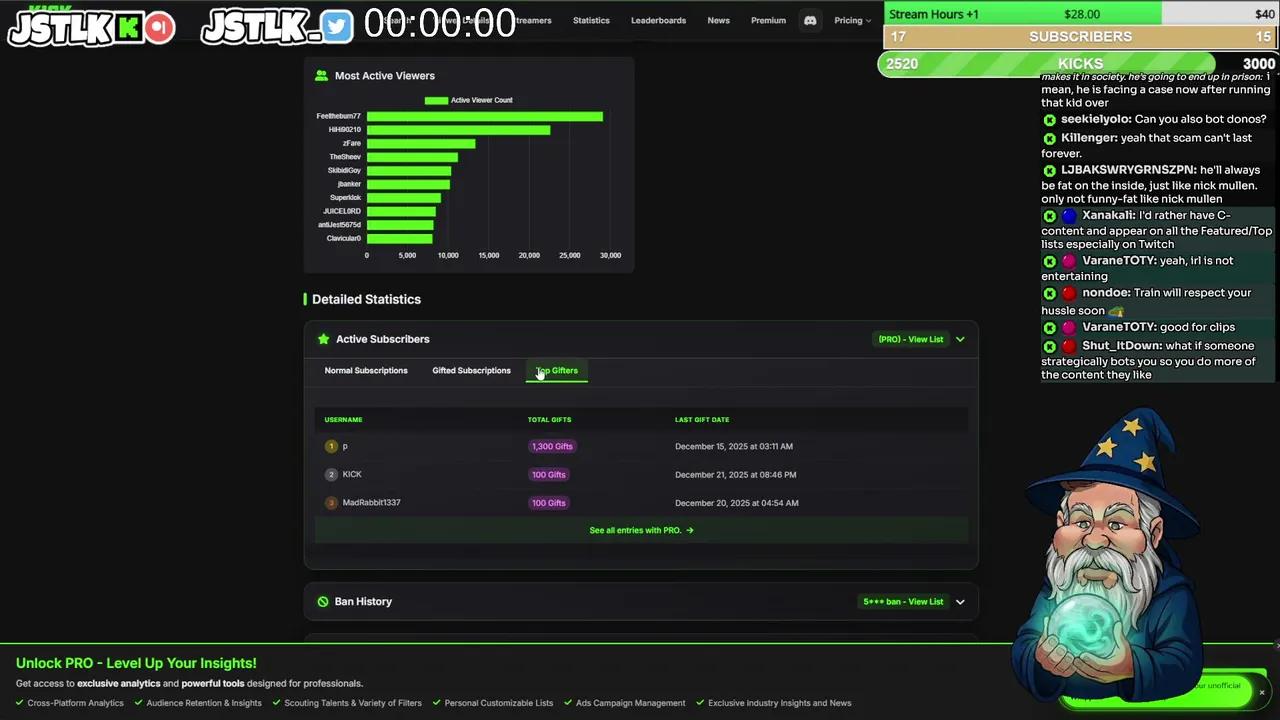Toggle the Active Viewer Count legend swatch
Viewport: 1280px width, 720px height.
click(436, 100)
